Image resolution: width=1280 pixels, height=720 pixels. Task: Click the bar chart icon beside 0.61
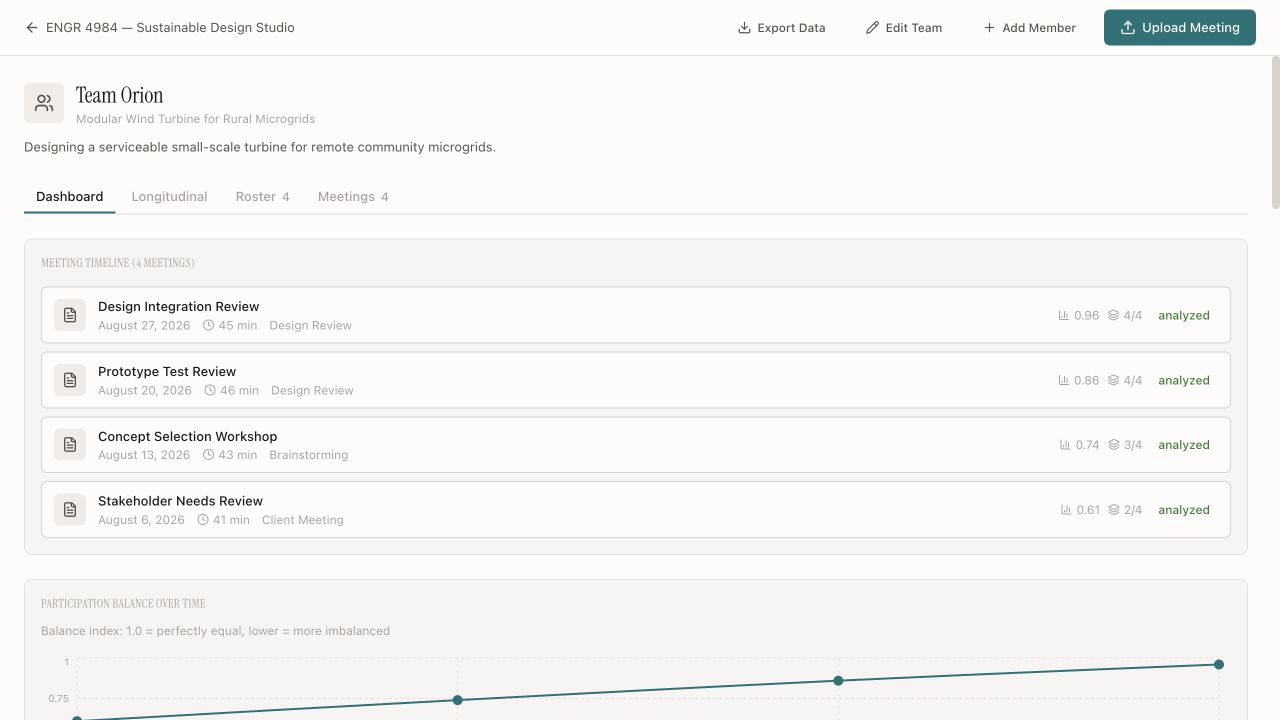pos(1067,510)
